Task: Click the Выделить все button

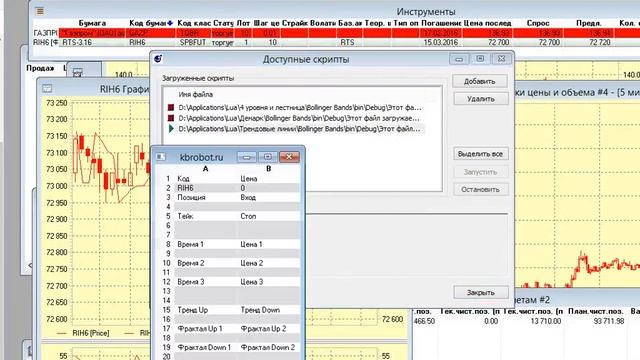Action: coord(480,154)
